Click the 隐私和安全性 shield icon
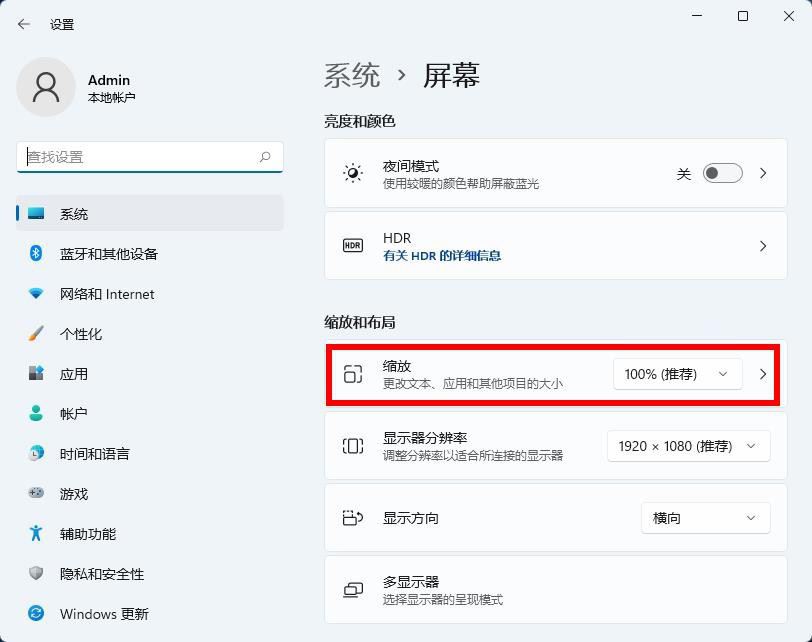This screenshot has height=642, width=812. [x=37, y=574]
